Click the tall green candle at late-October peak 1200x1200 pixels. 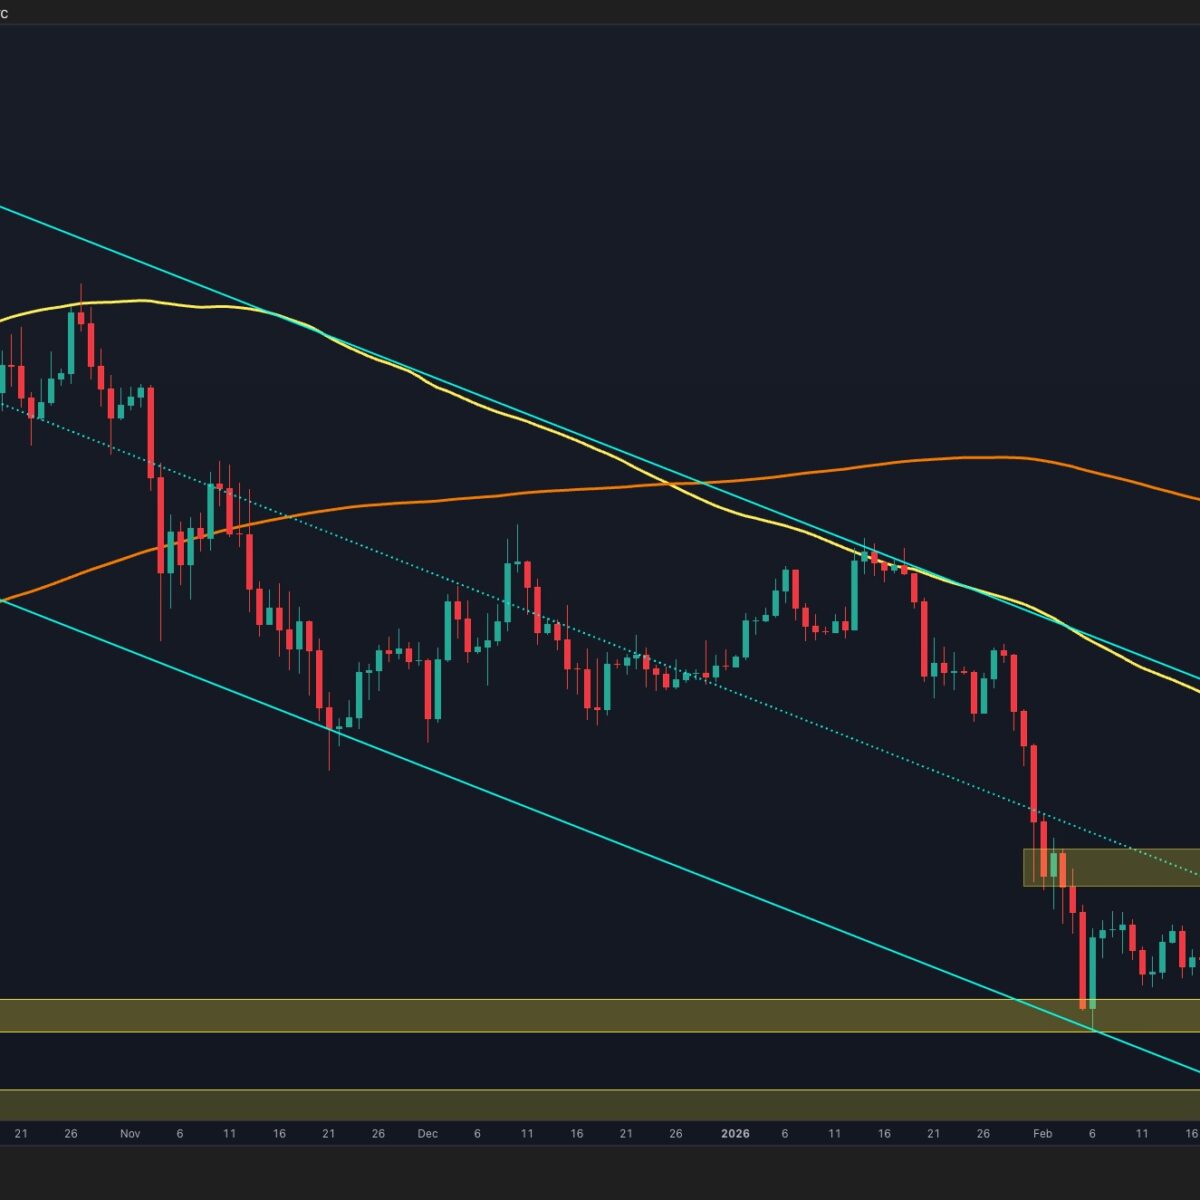70,343
